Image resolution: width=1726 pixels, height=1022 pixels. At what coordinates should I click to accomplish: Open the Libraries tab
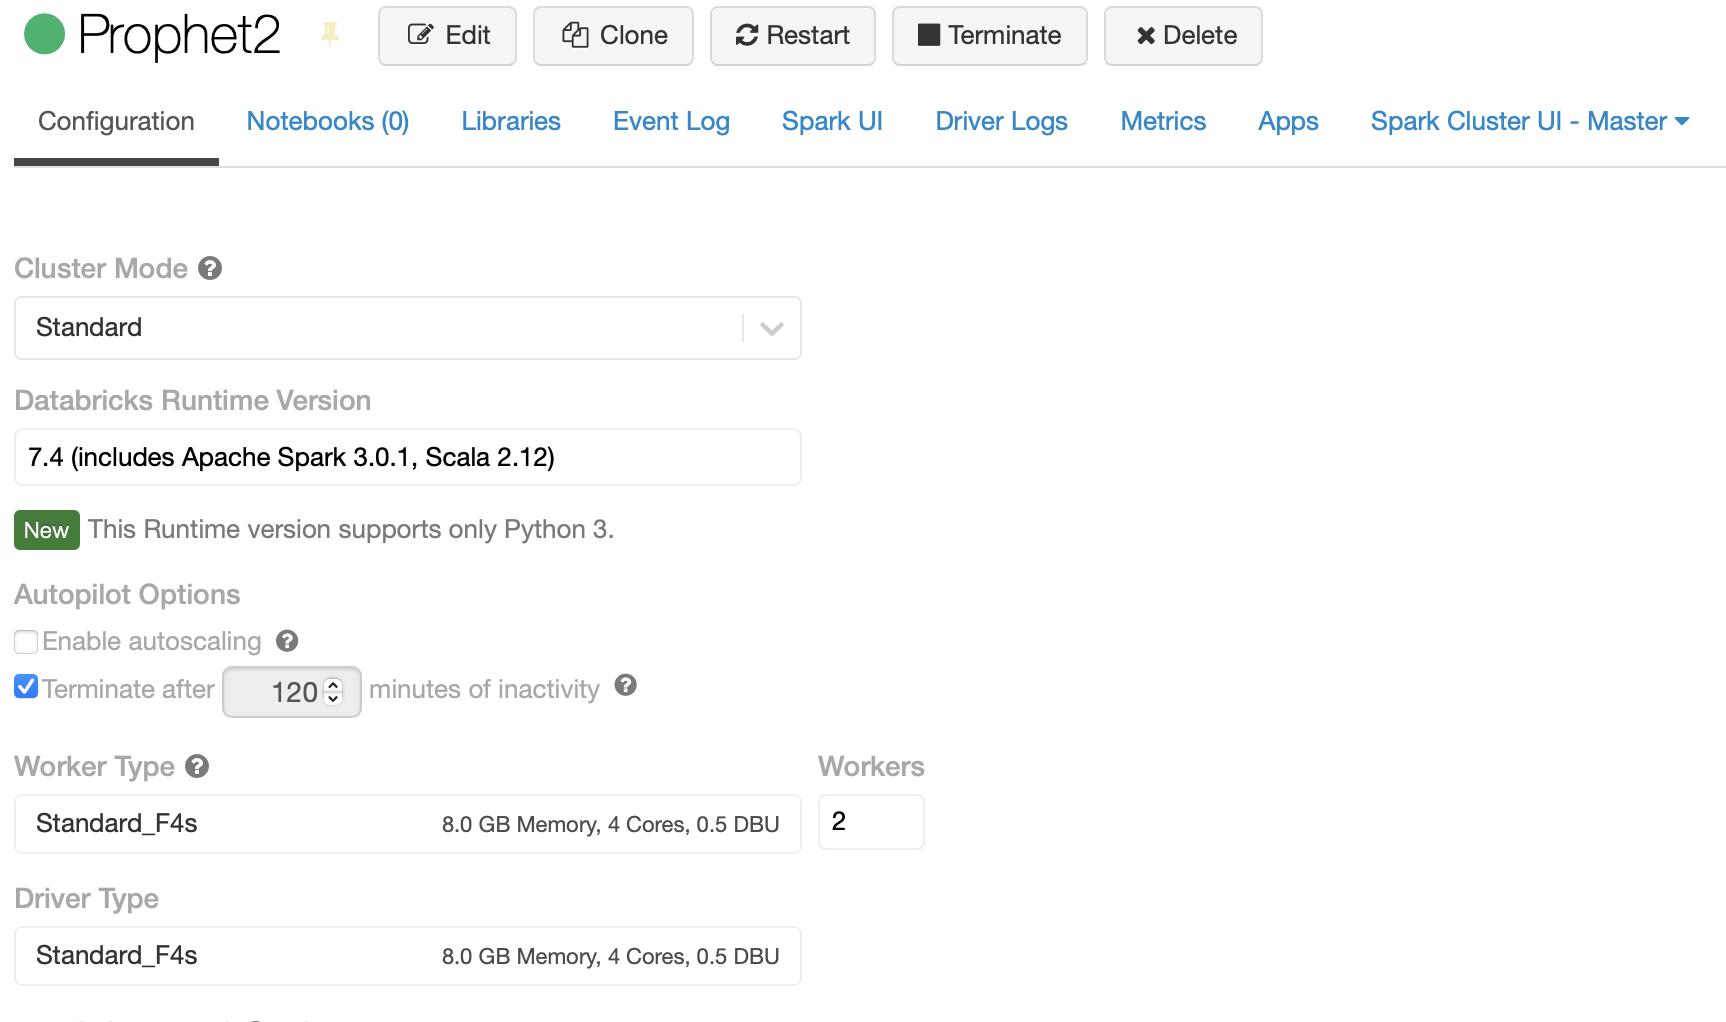pos(511,121)
